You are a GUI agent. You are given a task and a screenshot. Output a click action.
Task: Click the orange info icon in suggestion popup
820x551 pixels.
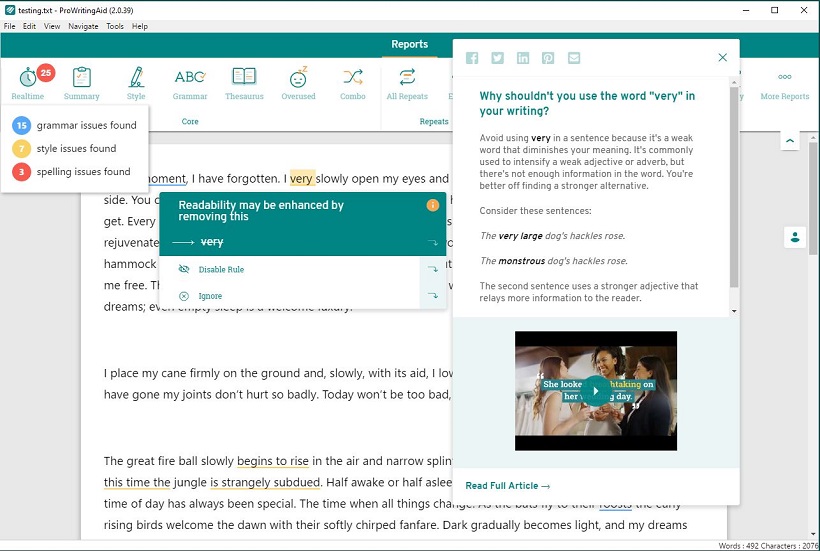coord(432,205)
